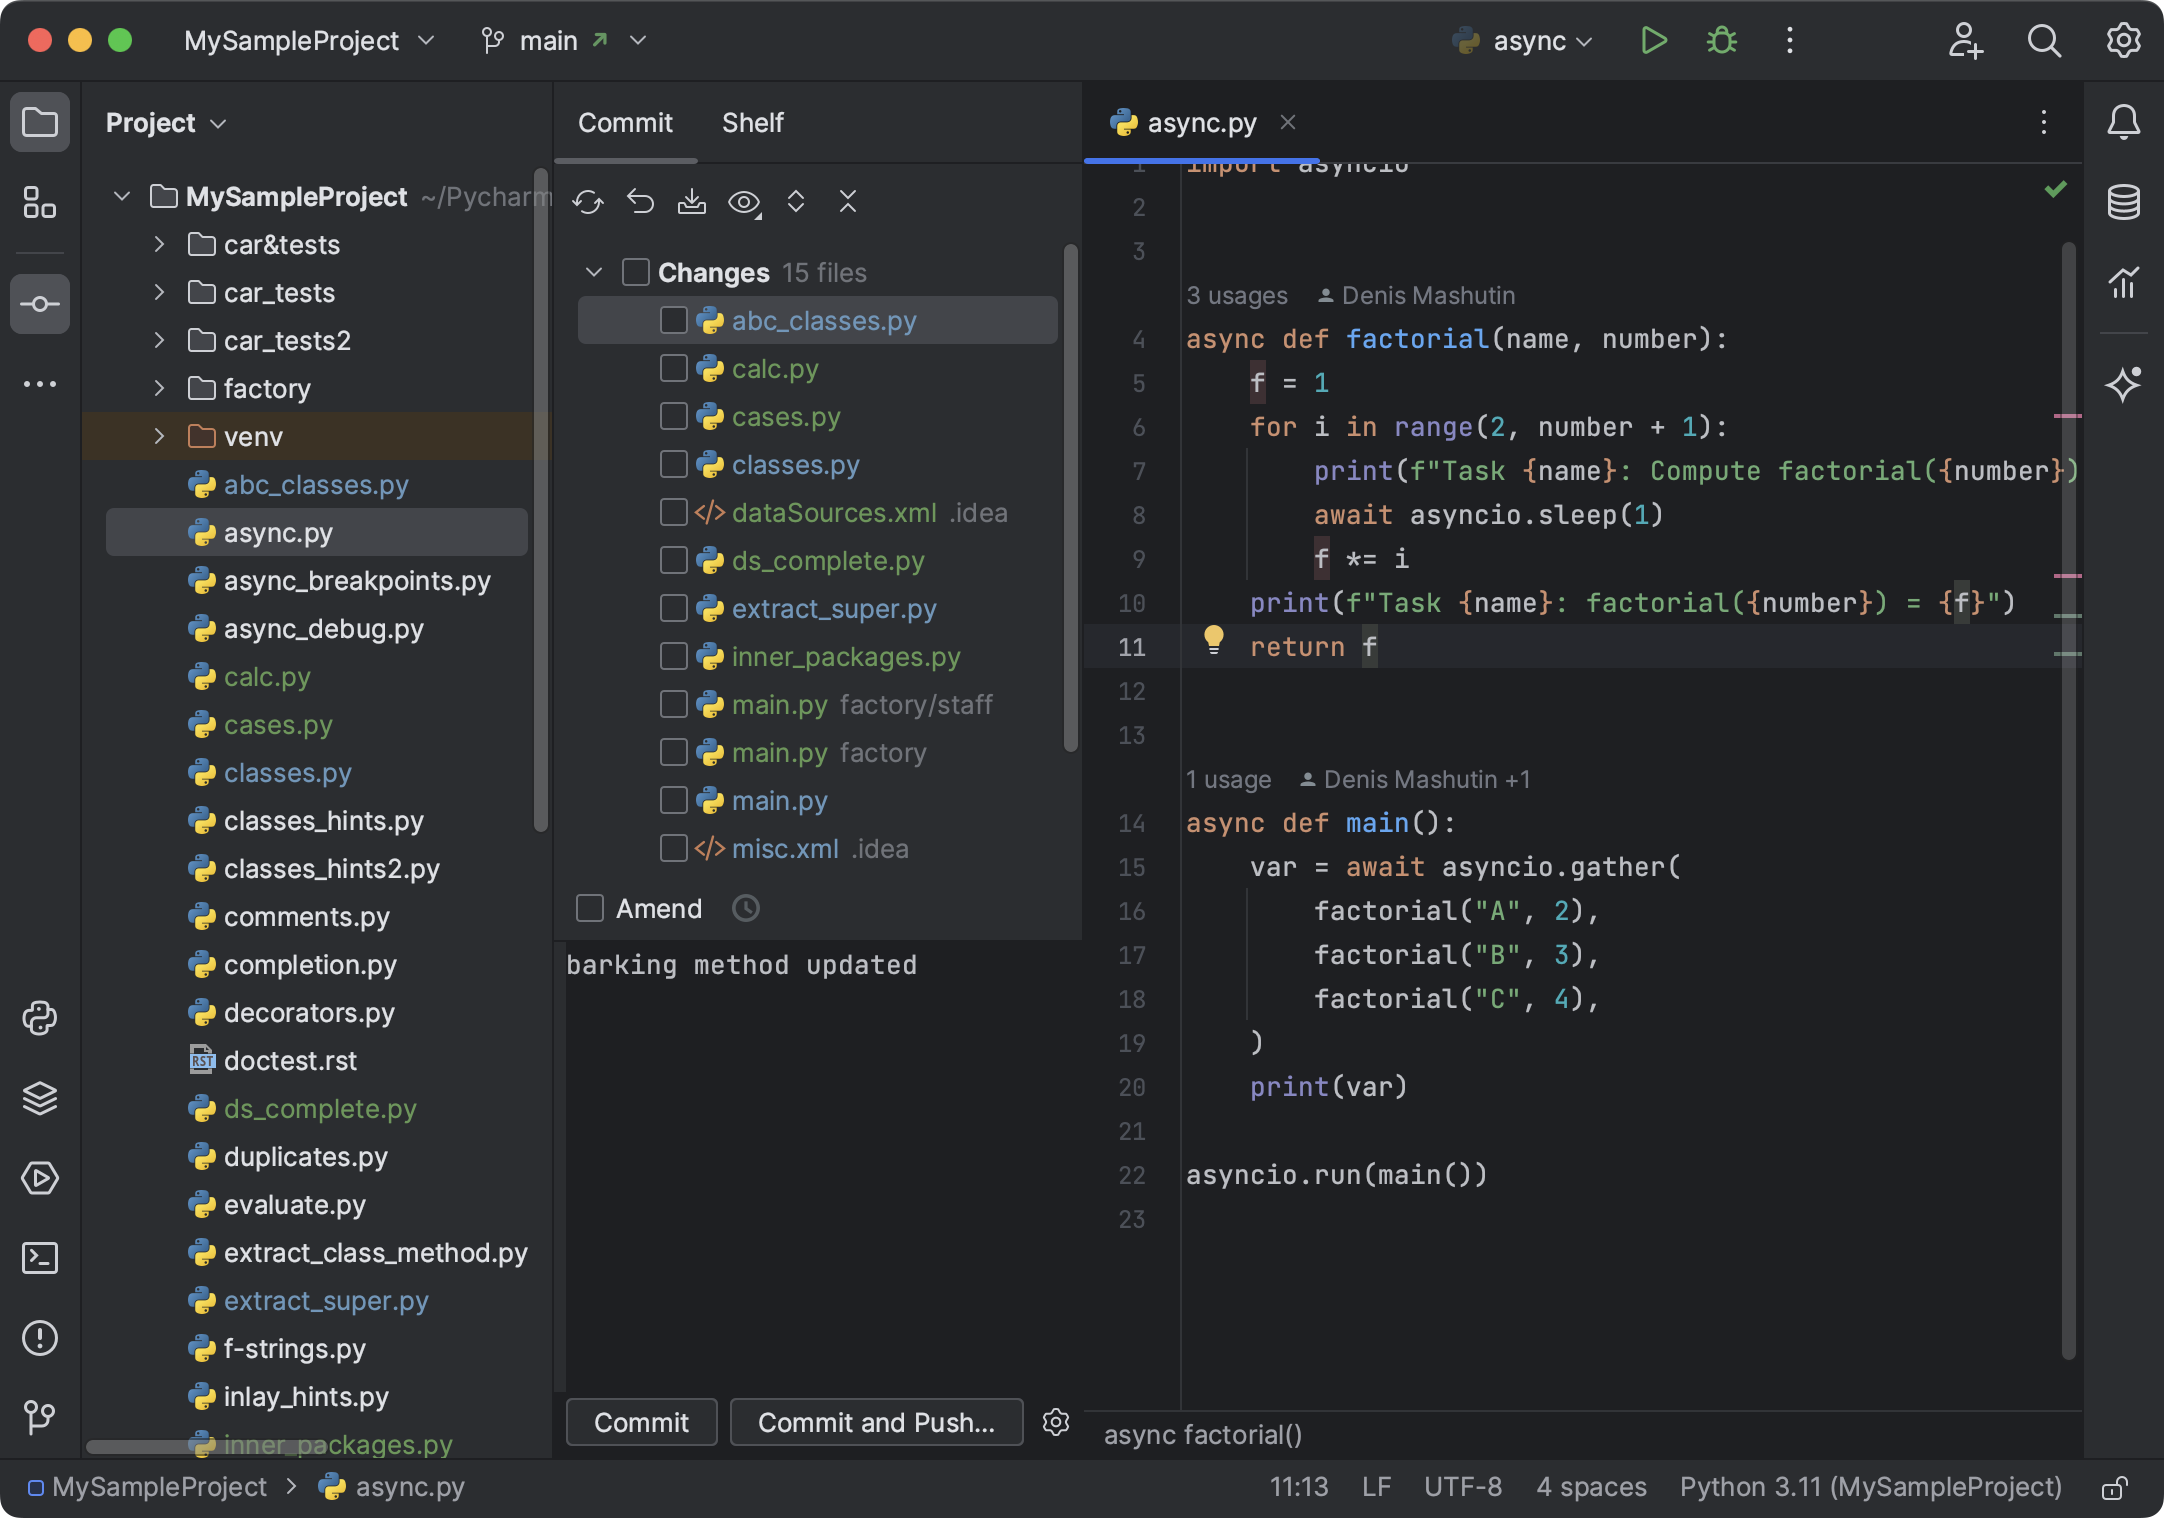Viewport: 2164px width, 1518px height.
Task: Refresh changes in the Commit panel
Action: click(x=588, y=202)
